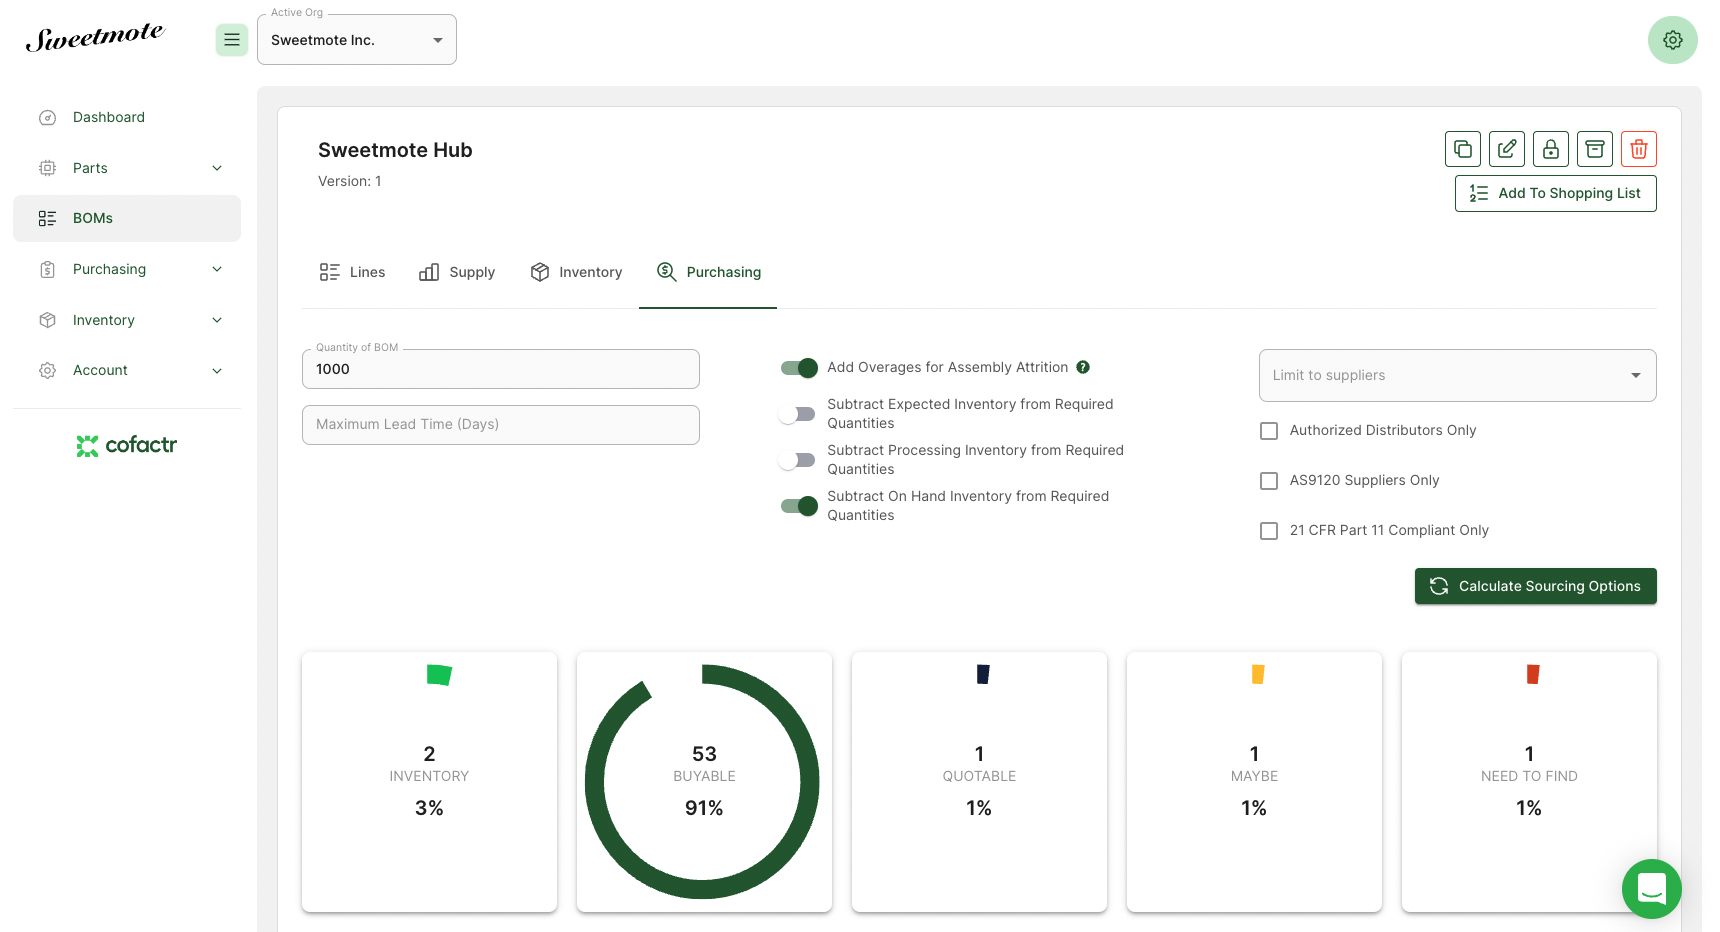The height and width of the screenshot is (932, 1720).
Task: Open settings via the gear icon
Action: click(1673, 40)
